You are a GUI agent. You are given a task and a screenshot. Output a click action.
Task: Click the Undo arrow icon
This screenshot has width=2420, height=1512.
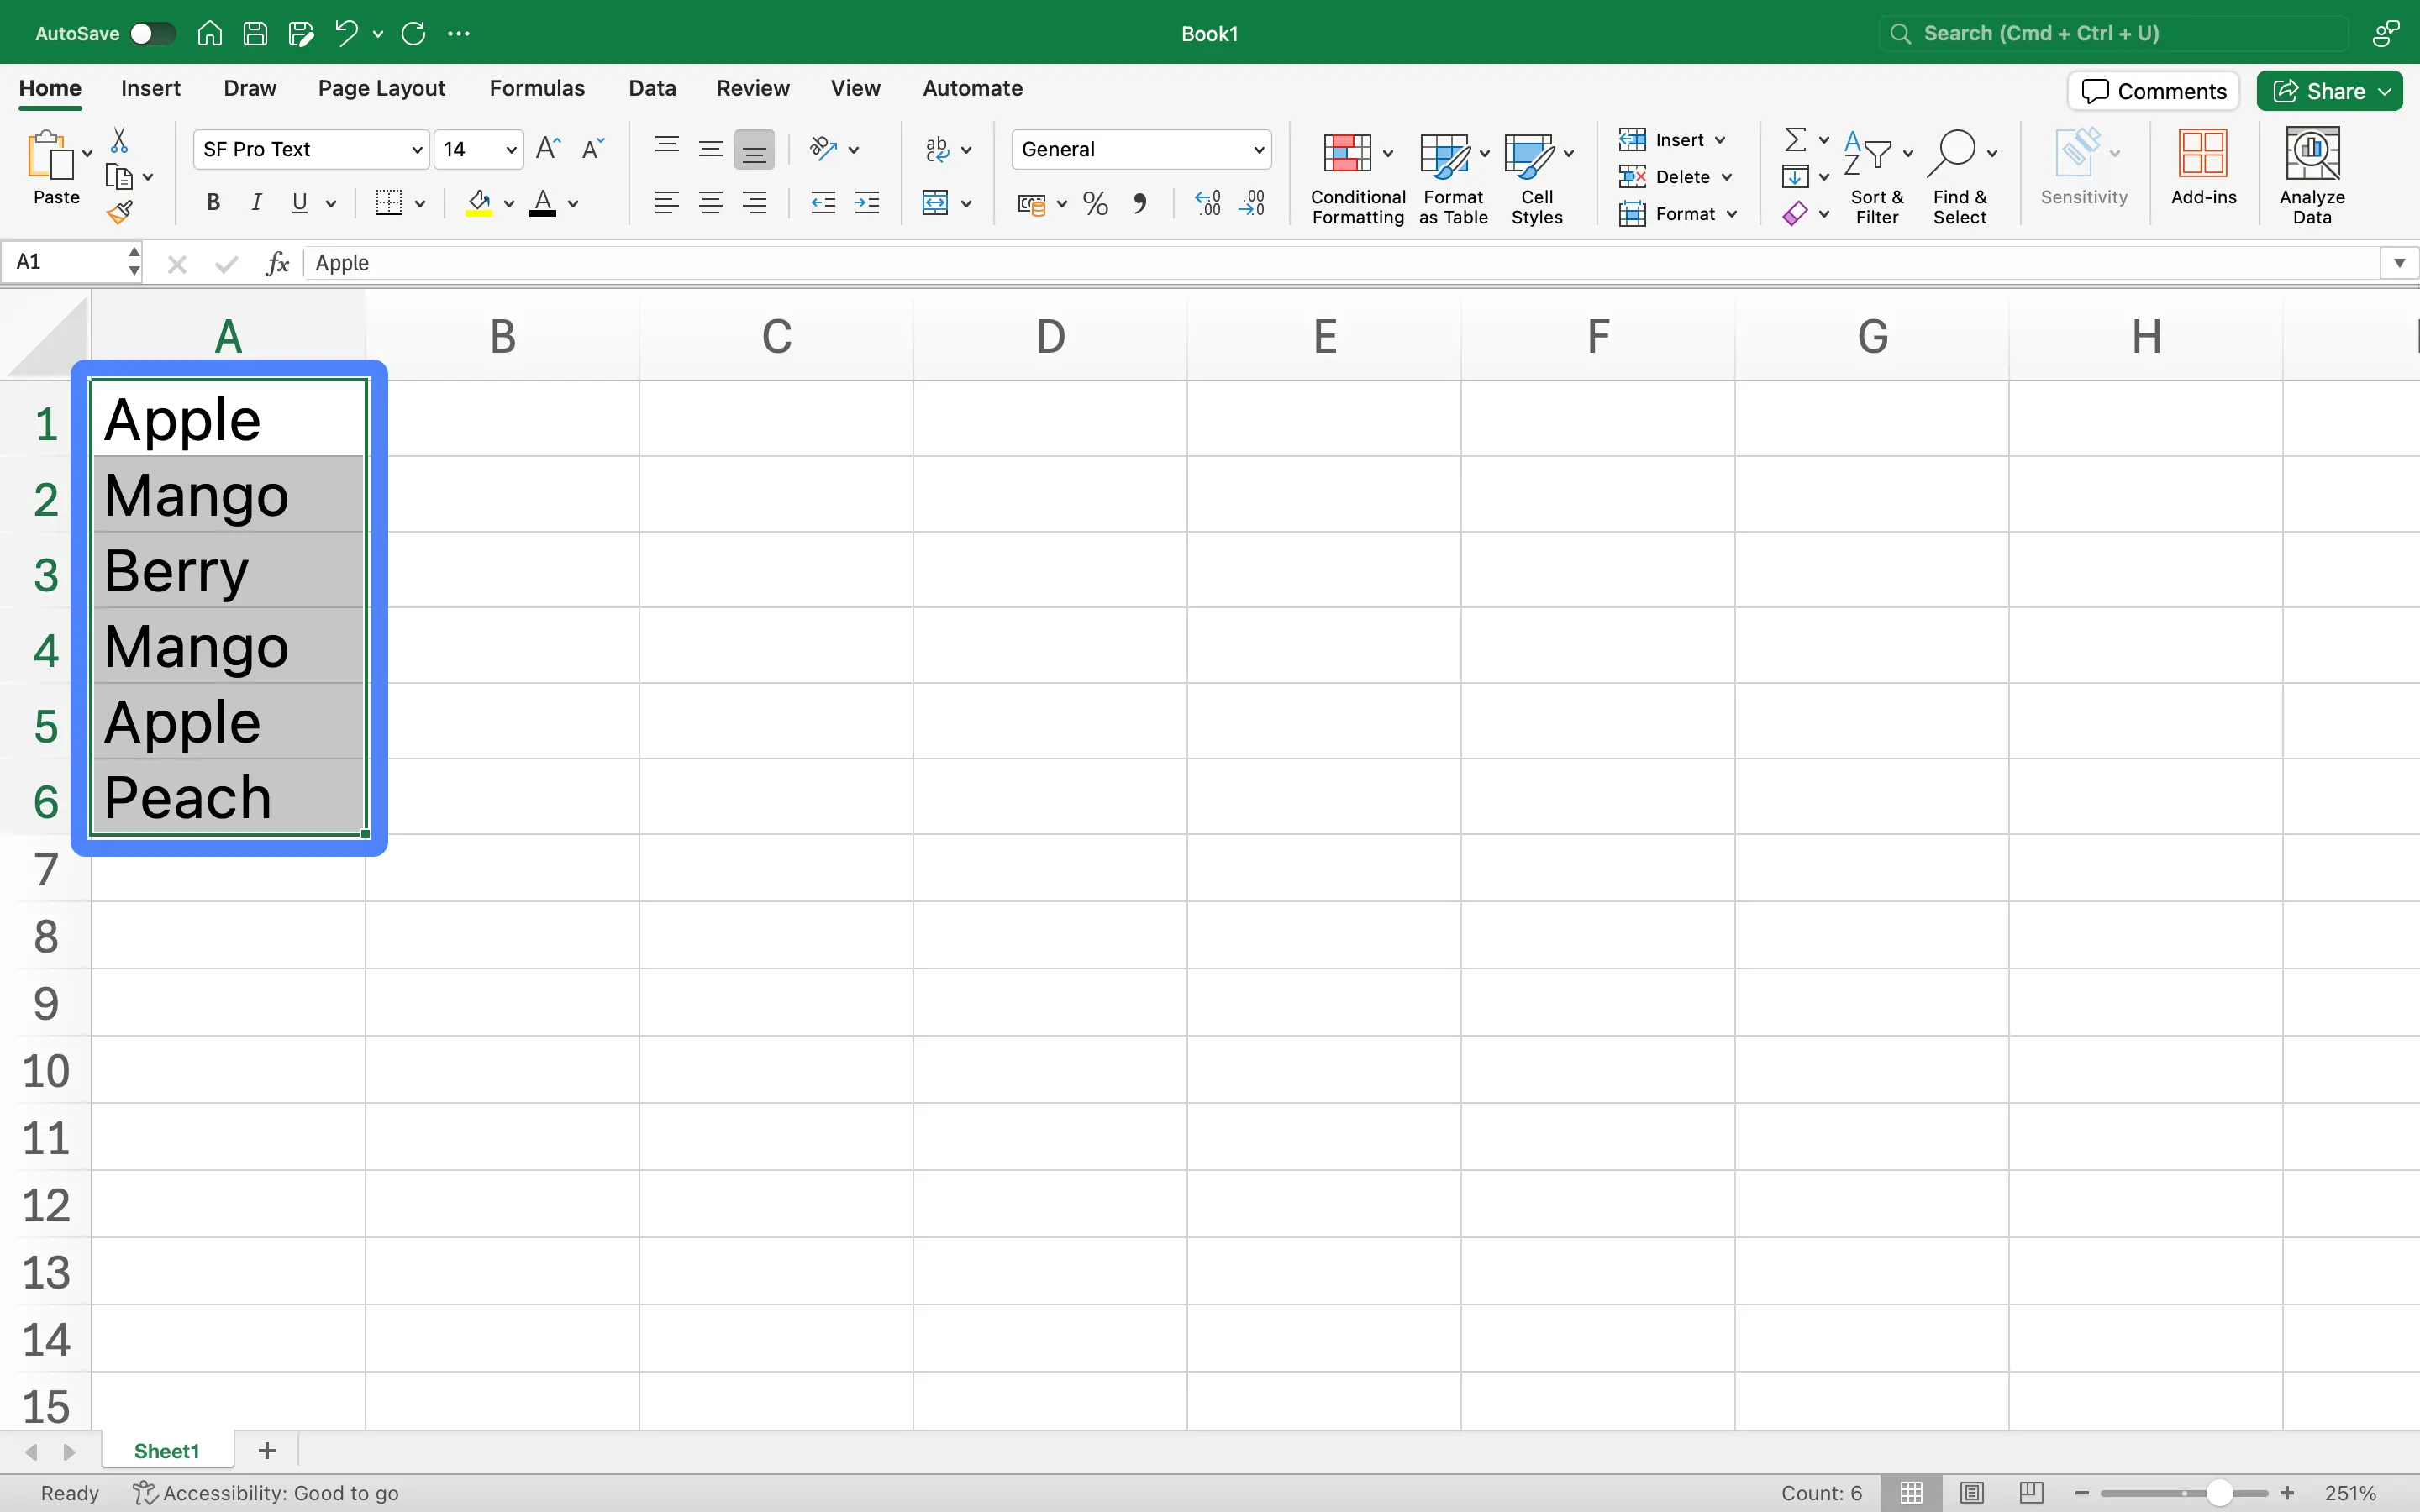(x=346, y=33)
